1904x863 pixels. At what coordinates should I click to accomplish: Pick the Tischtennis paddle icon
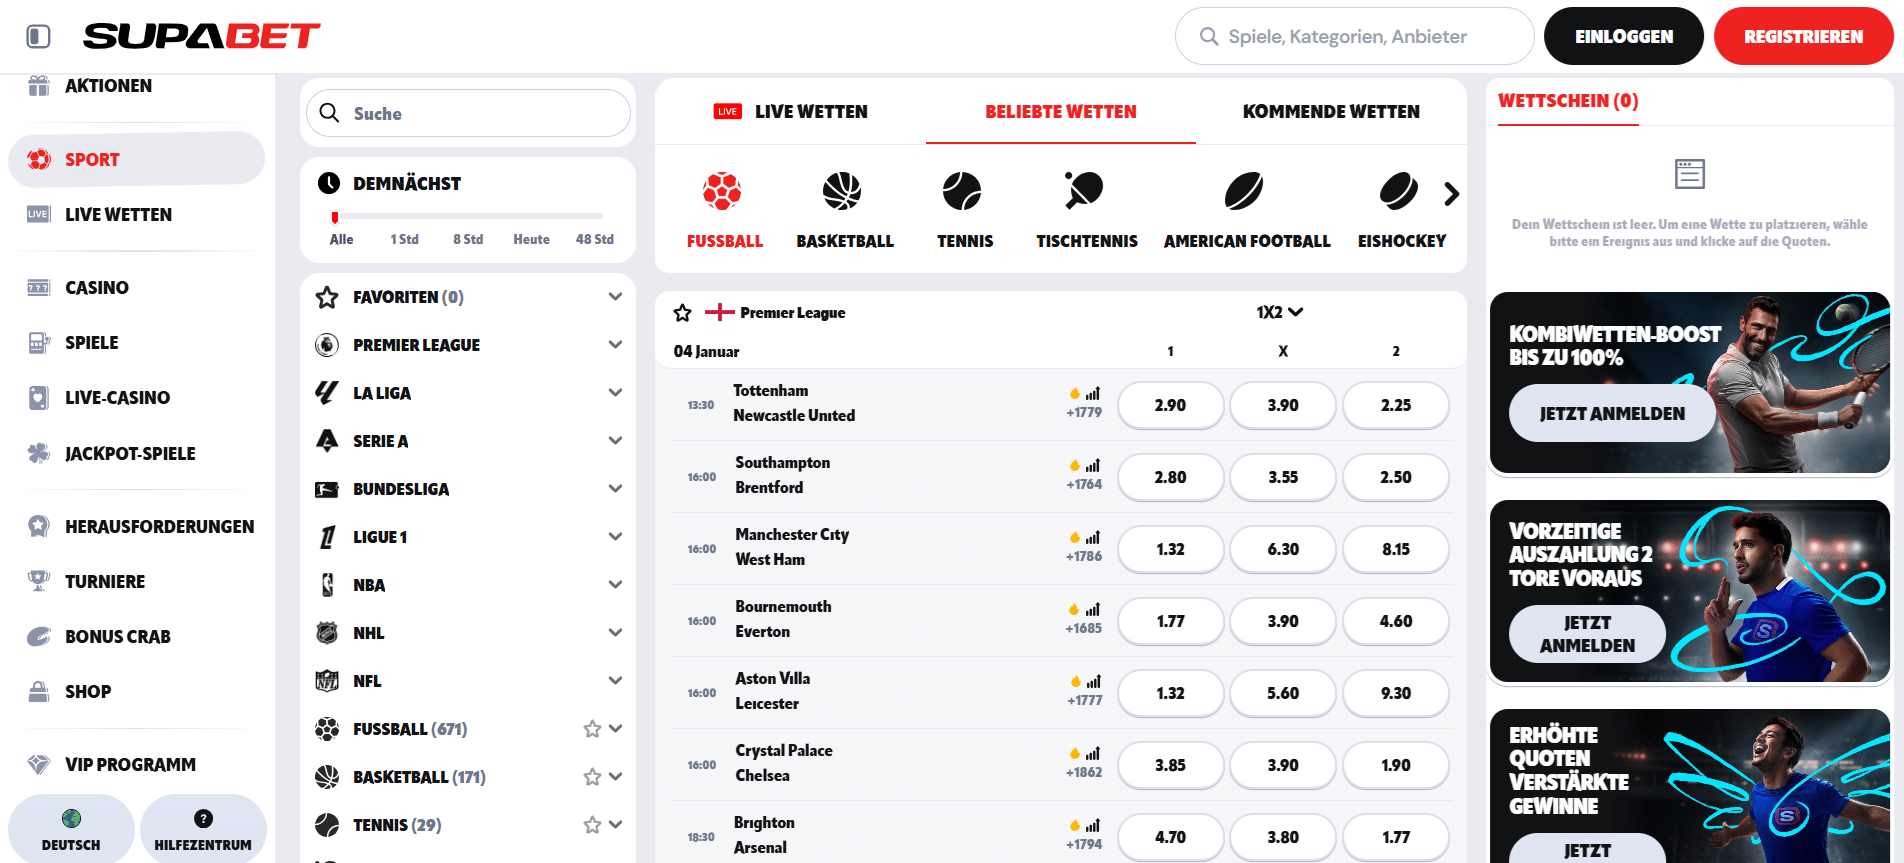(1084, 191)
